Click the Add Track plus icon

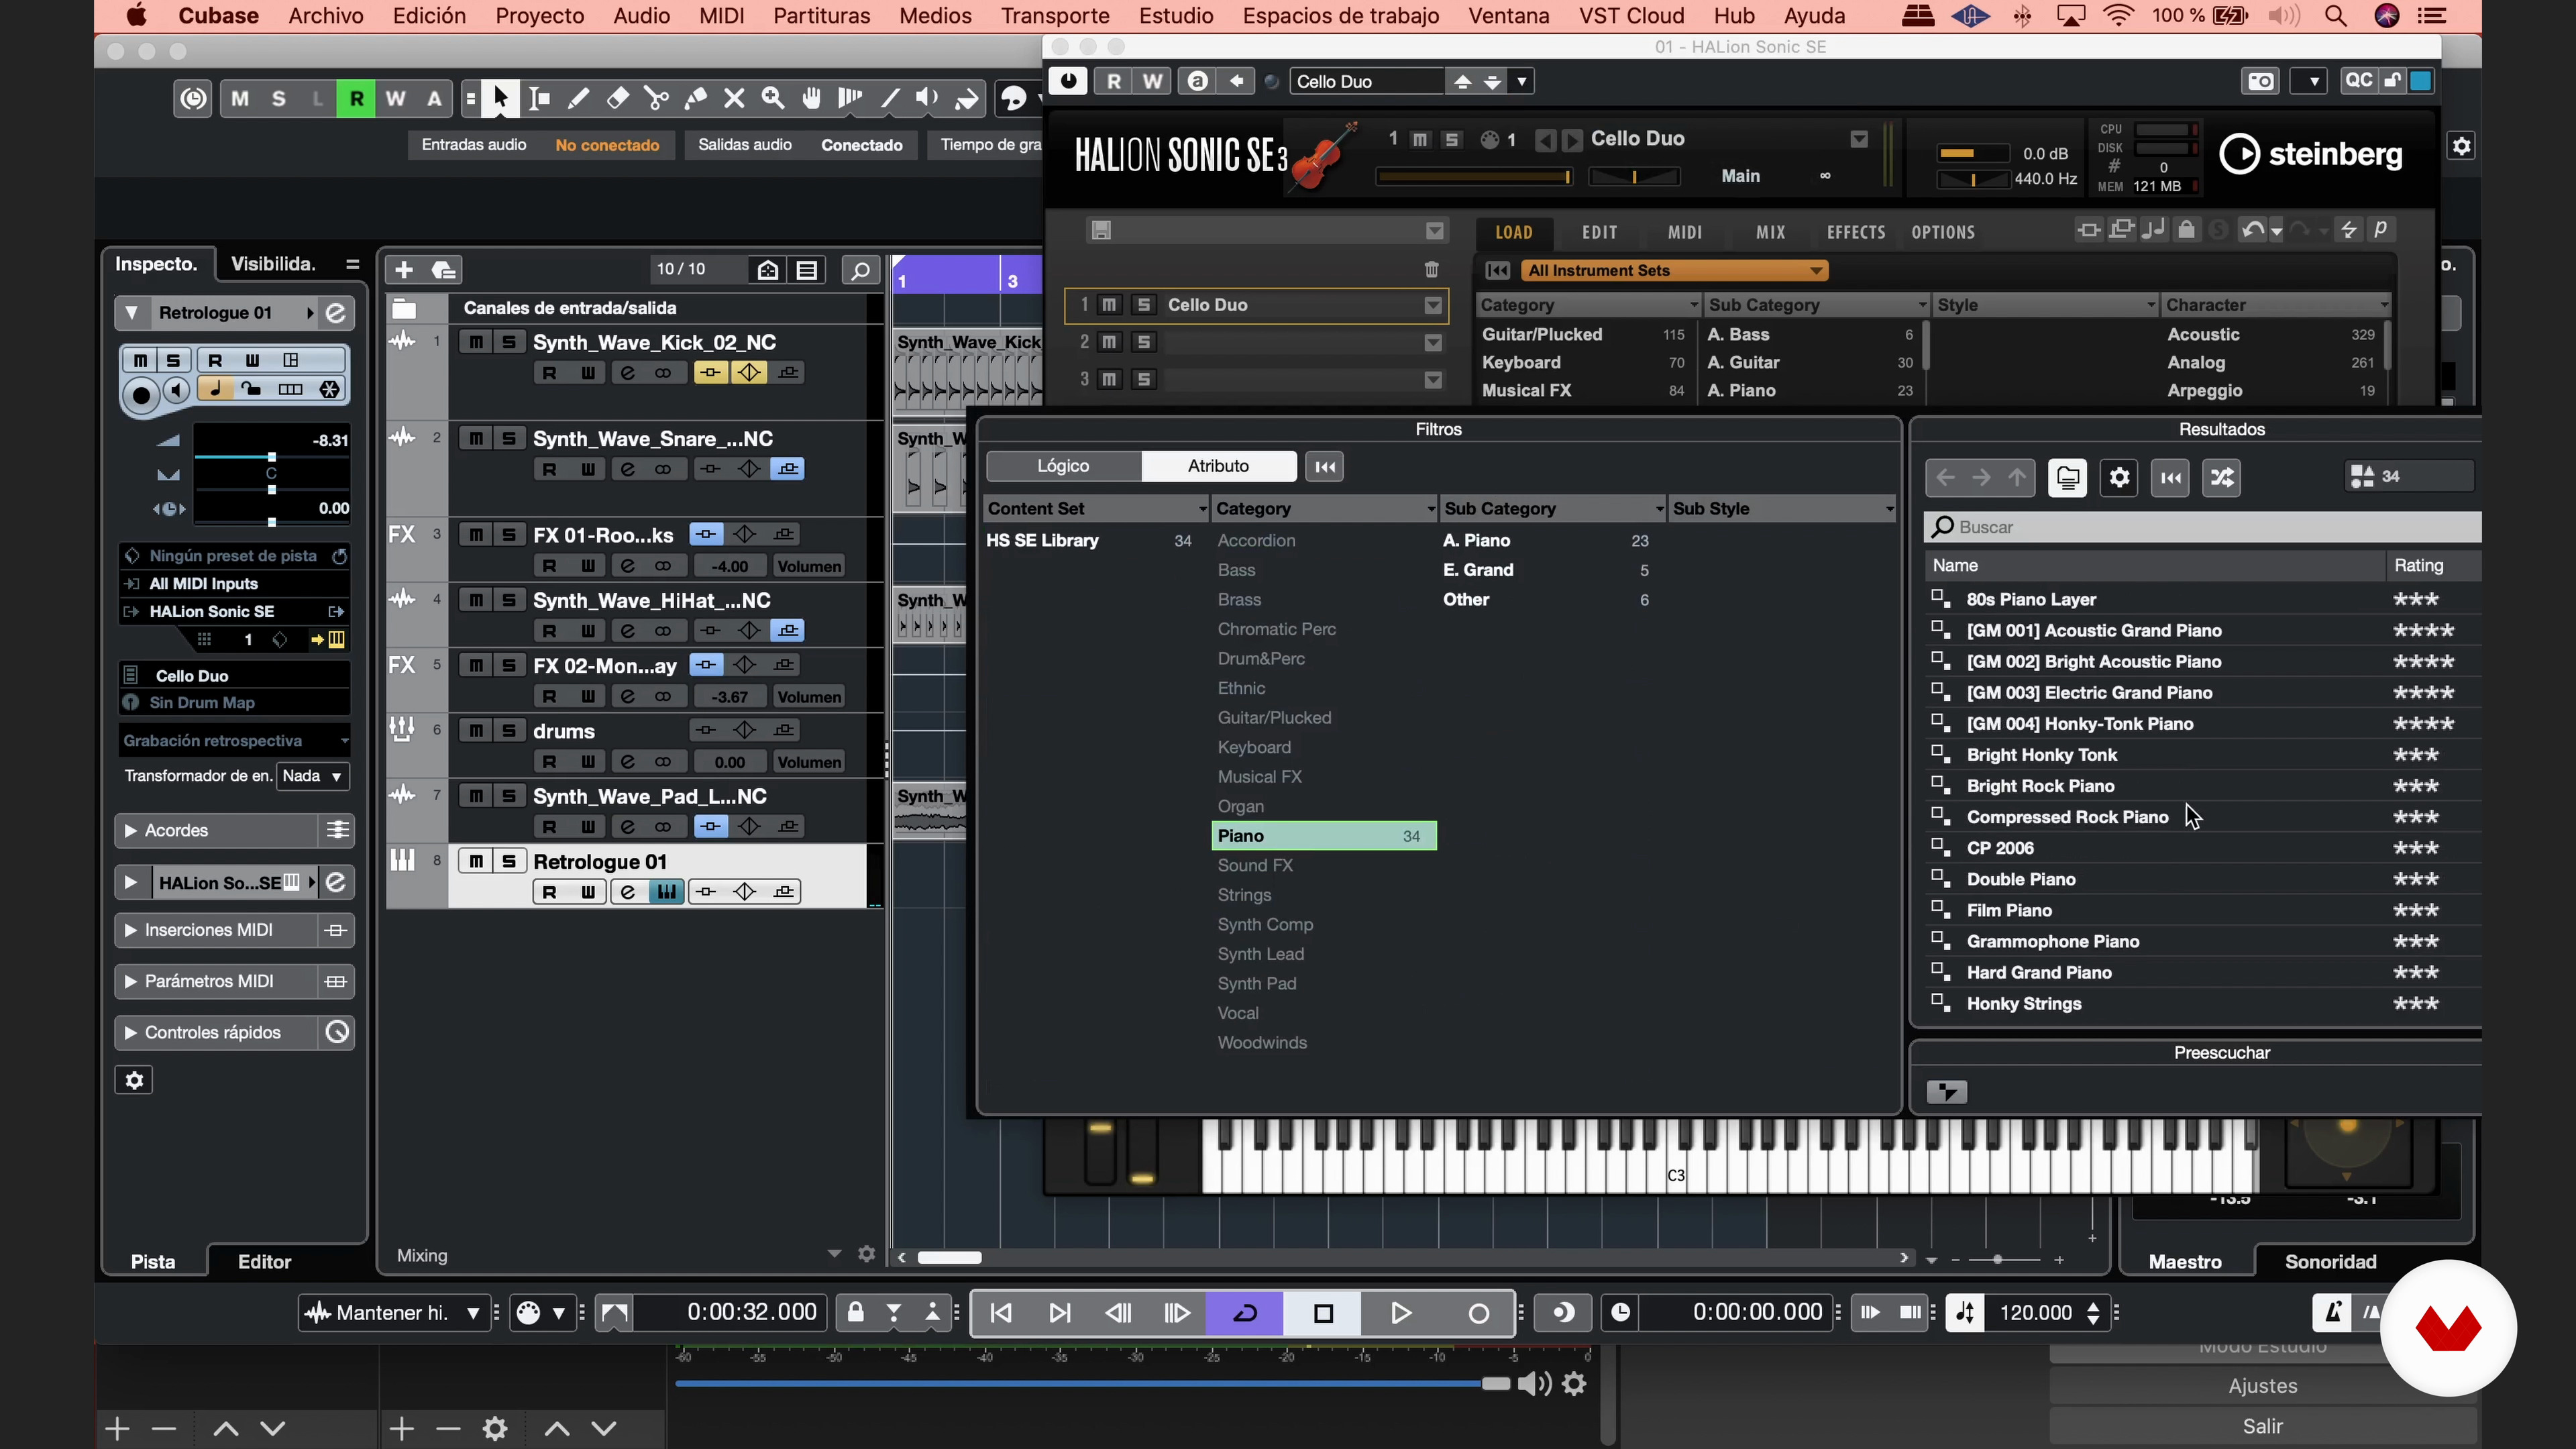404,270
